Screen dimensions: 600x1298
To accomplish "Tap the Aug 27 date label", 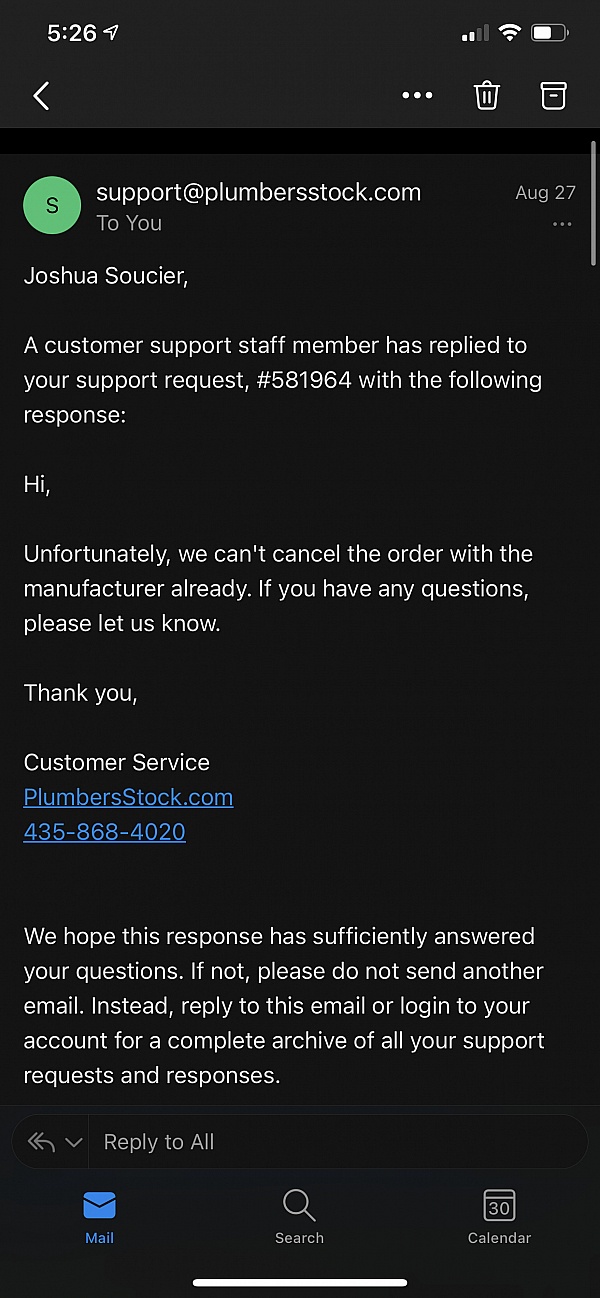I will [545, 192].
